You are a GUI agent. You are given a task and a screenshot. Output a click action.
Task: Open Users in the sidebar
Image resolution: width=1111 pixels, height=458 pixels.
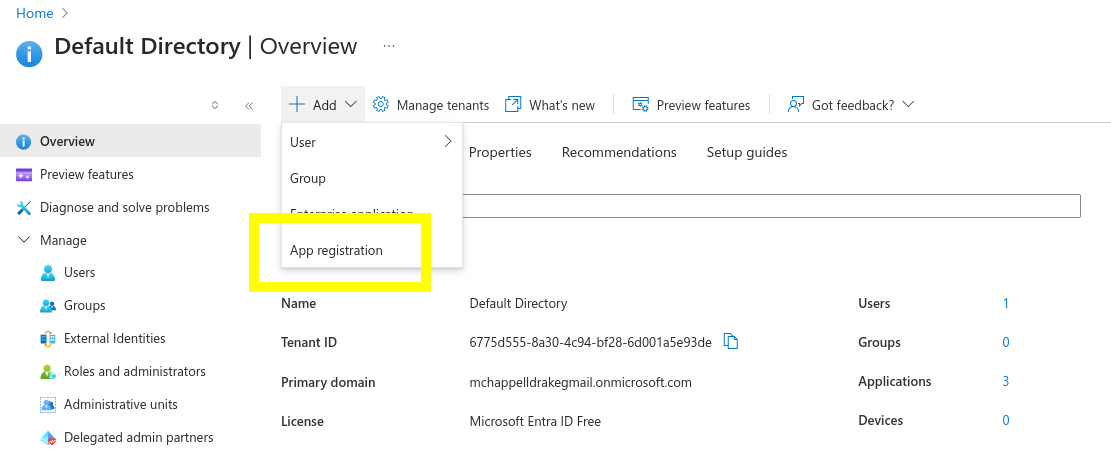tap(79, 272)
